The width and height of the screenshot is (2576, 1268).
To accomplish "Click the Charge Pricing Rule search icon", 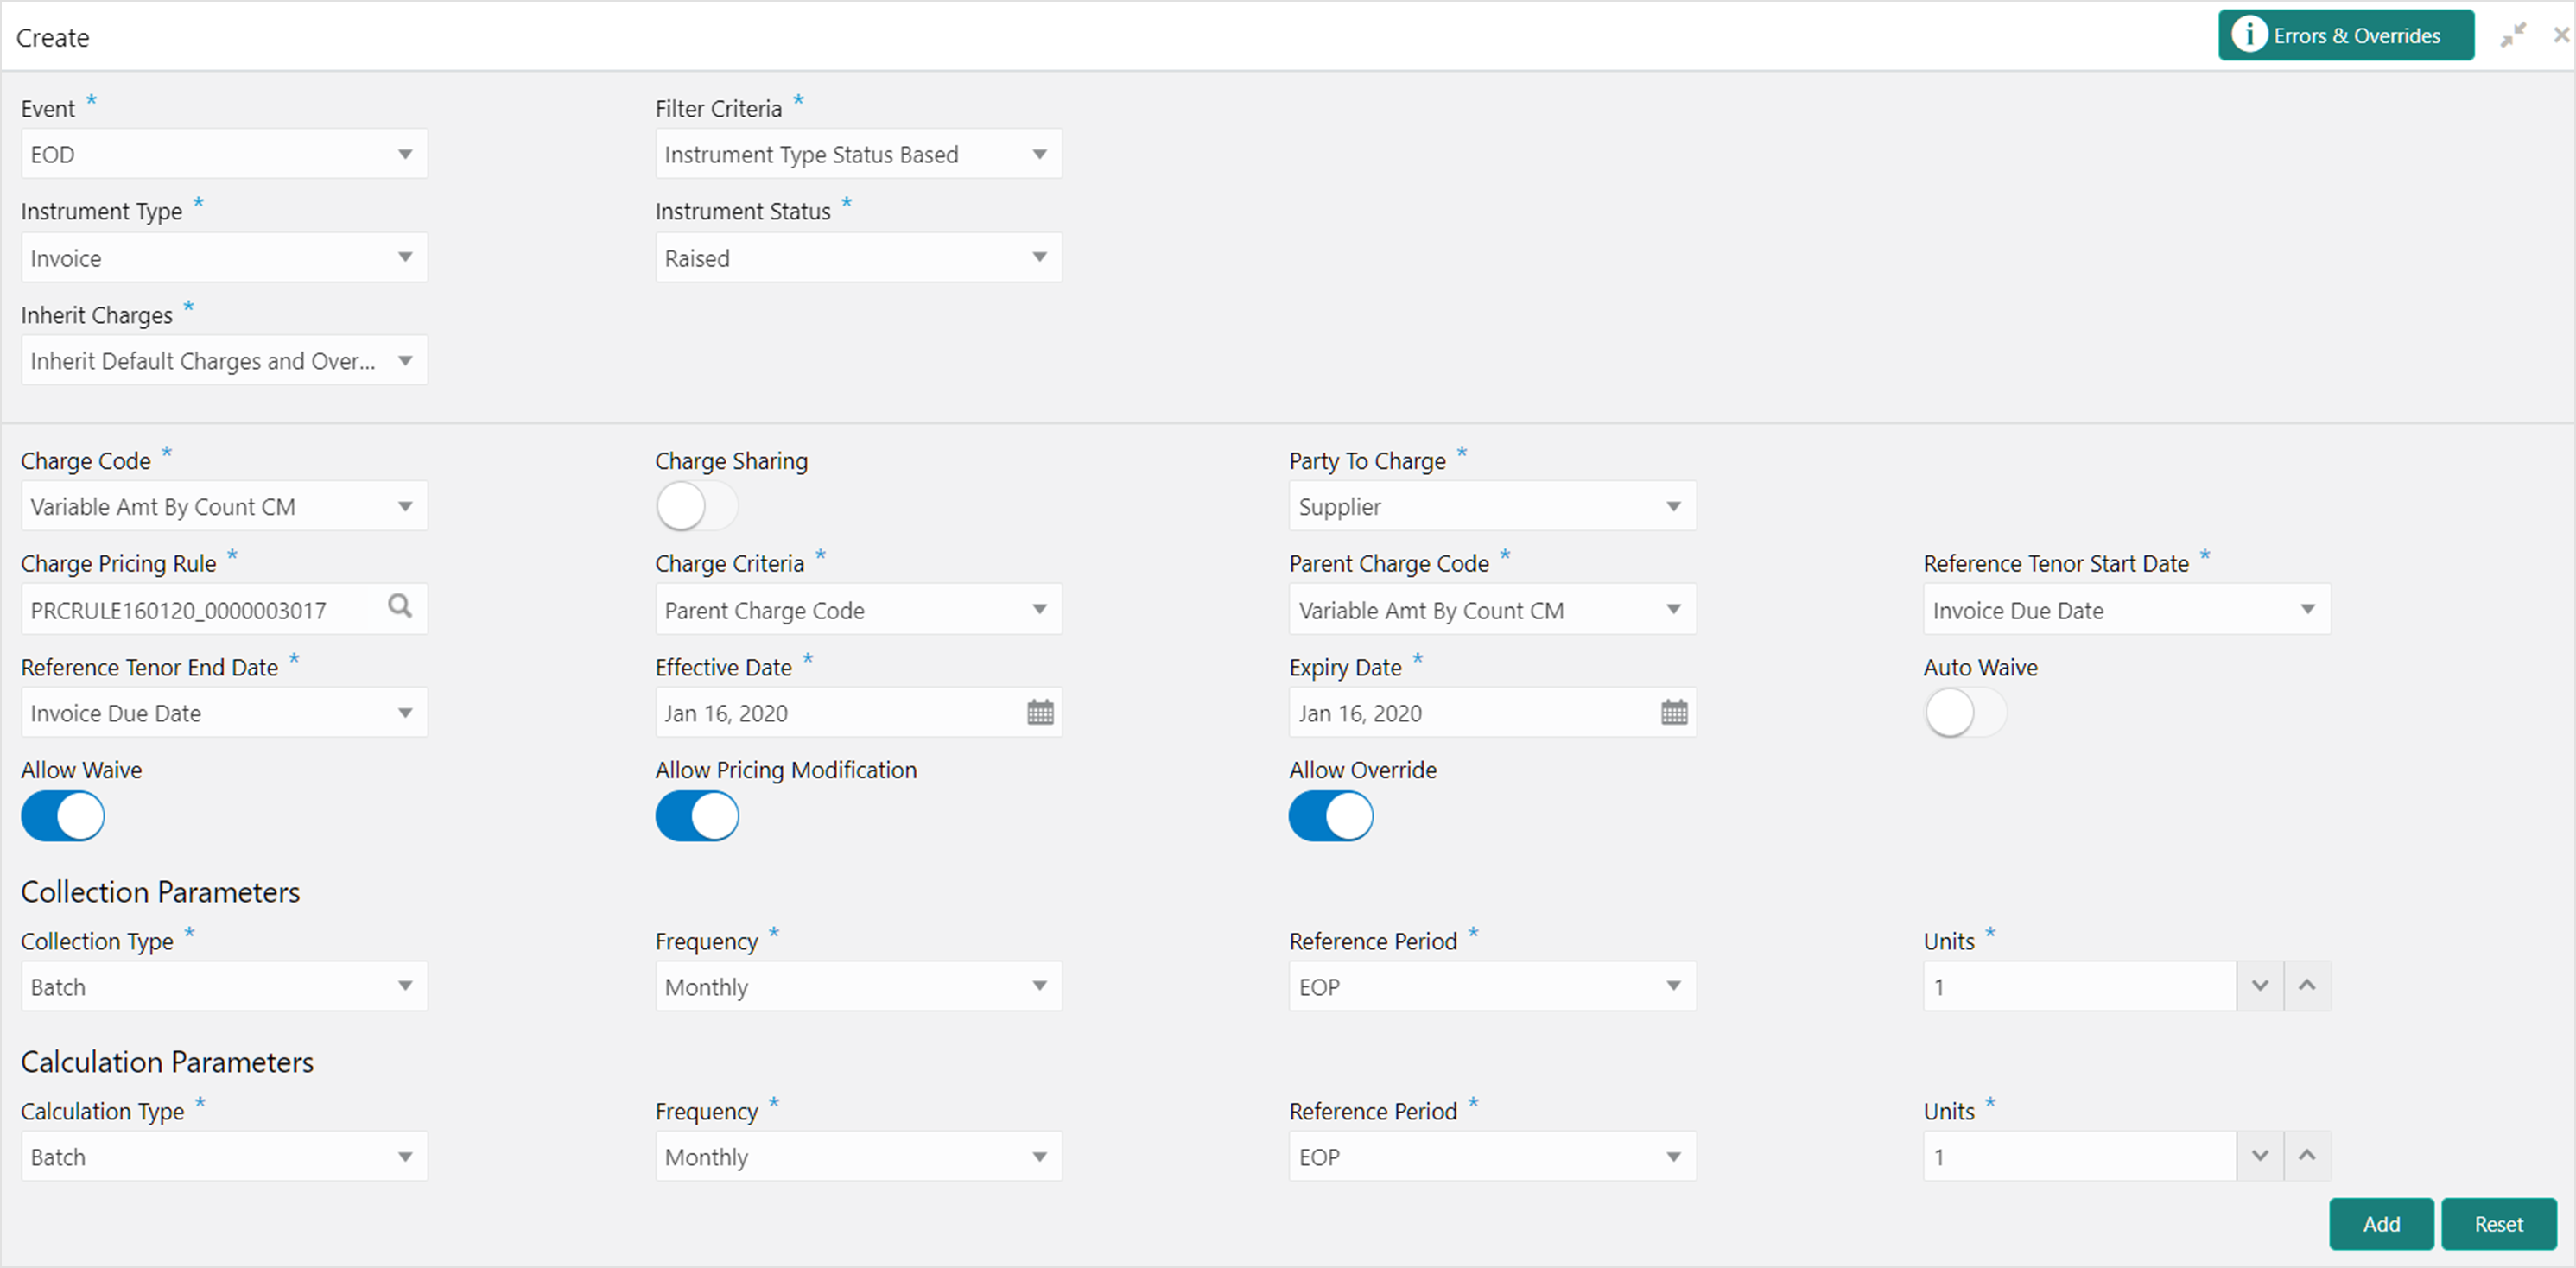I will (x=399, y=607).
